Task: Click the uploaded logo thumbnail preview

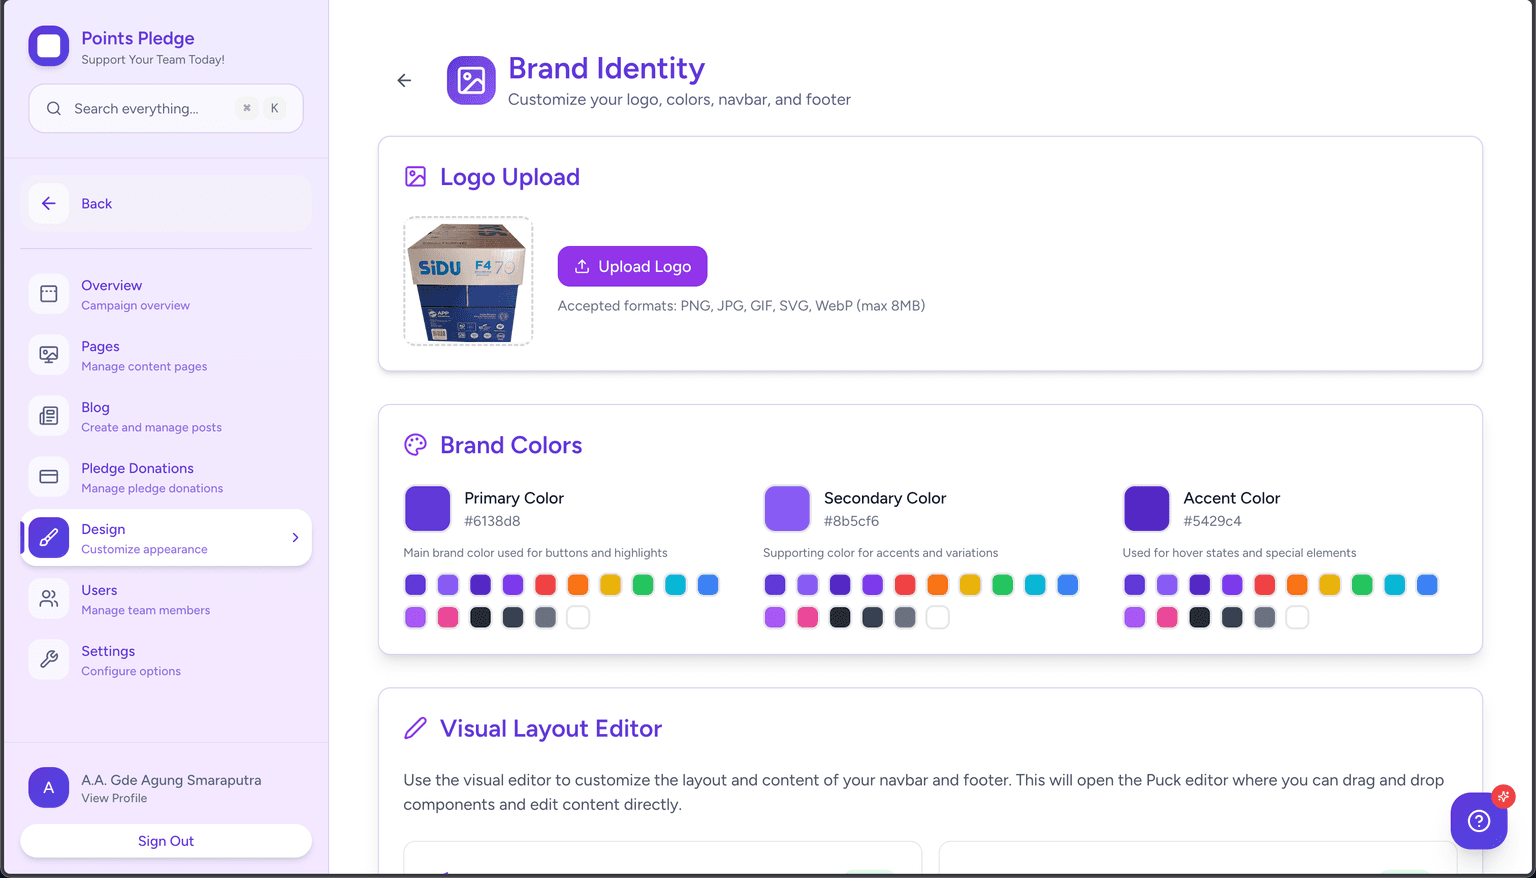Action: coord(468,282)
